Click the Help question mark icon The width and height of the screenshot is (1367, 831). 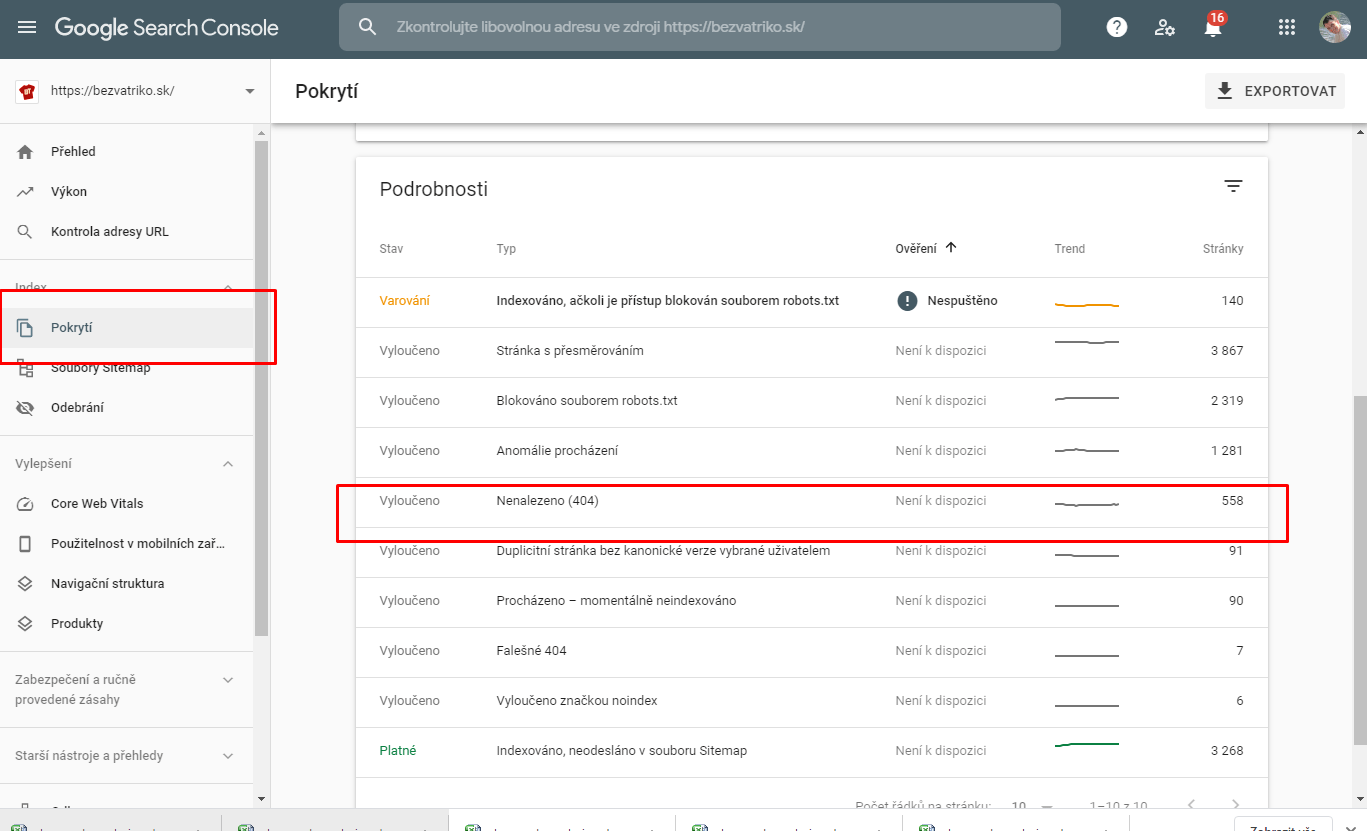tap(1117, 28)
